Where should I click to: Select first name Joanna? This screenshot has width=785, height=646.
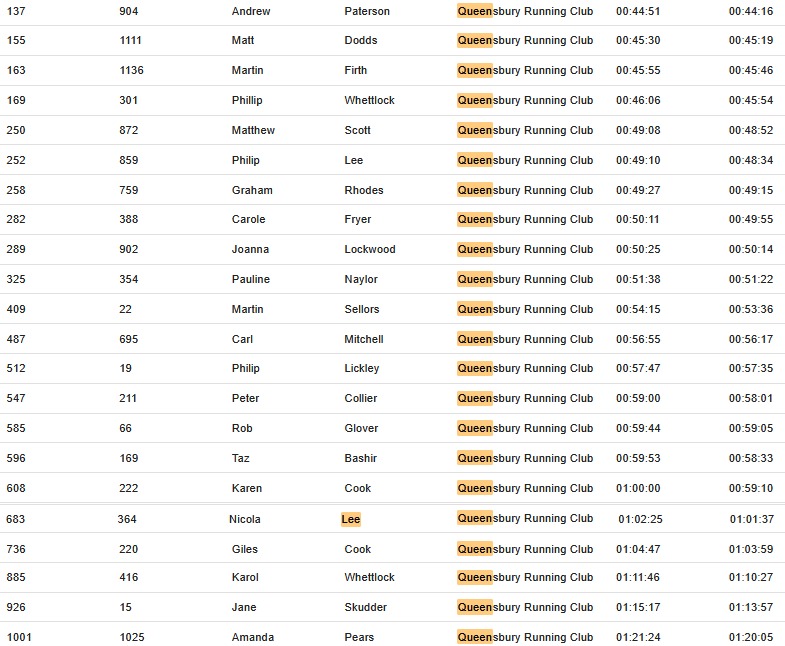click(x=250, y=249)
